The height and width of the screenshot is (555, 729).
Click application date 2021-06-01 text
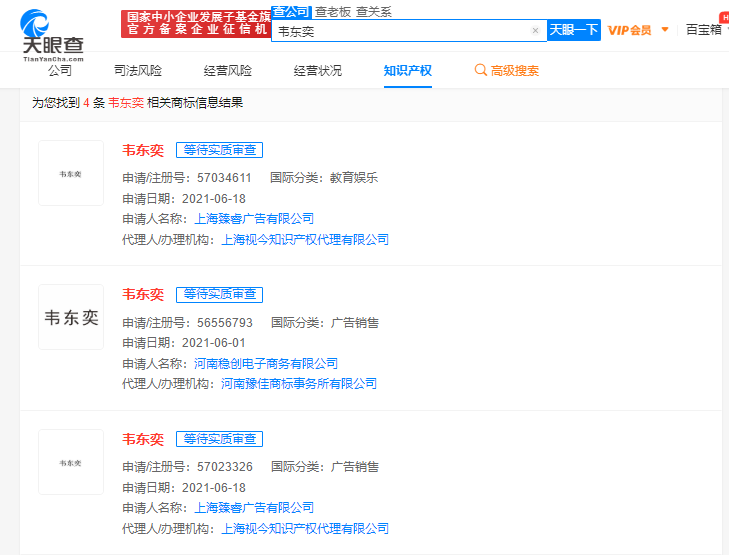point(214,343)
